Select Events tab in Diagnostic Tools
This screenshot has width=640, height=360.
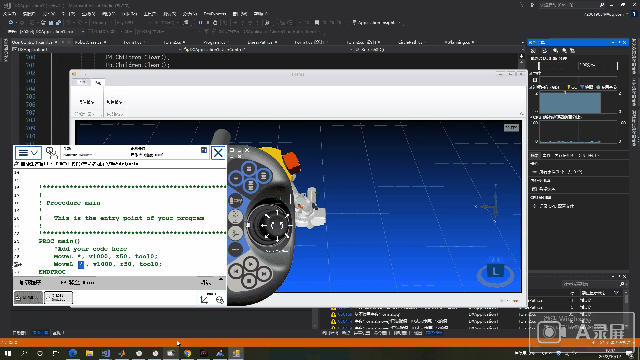(547, 156)
